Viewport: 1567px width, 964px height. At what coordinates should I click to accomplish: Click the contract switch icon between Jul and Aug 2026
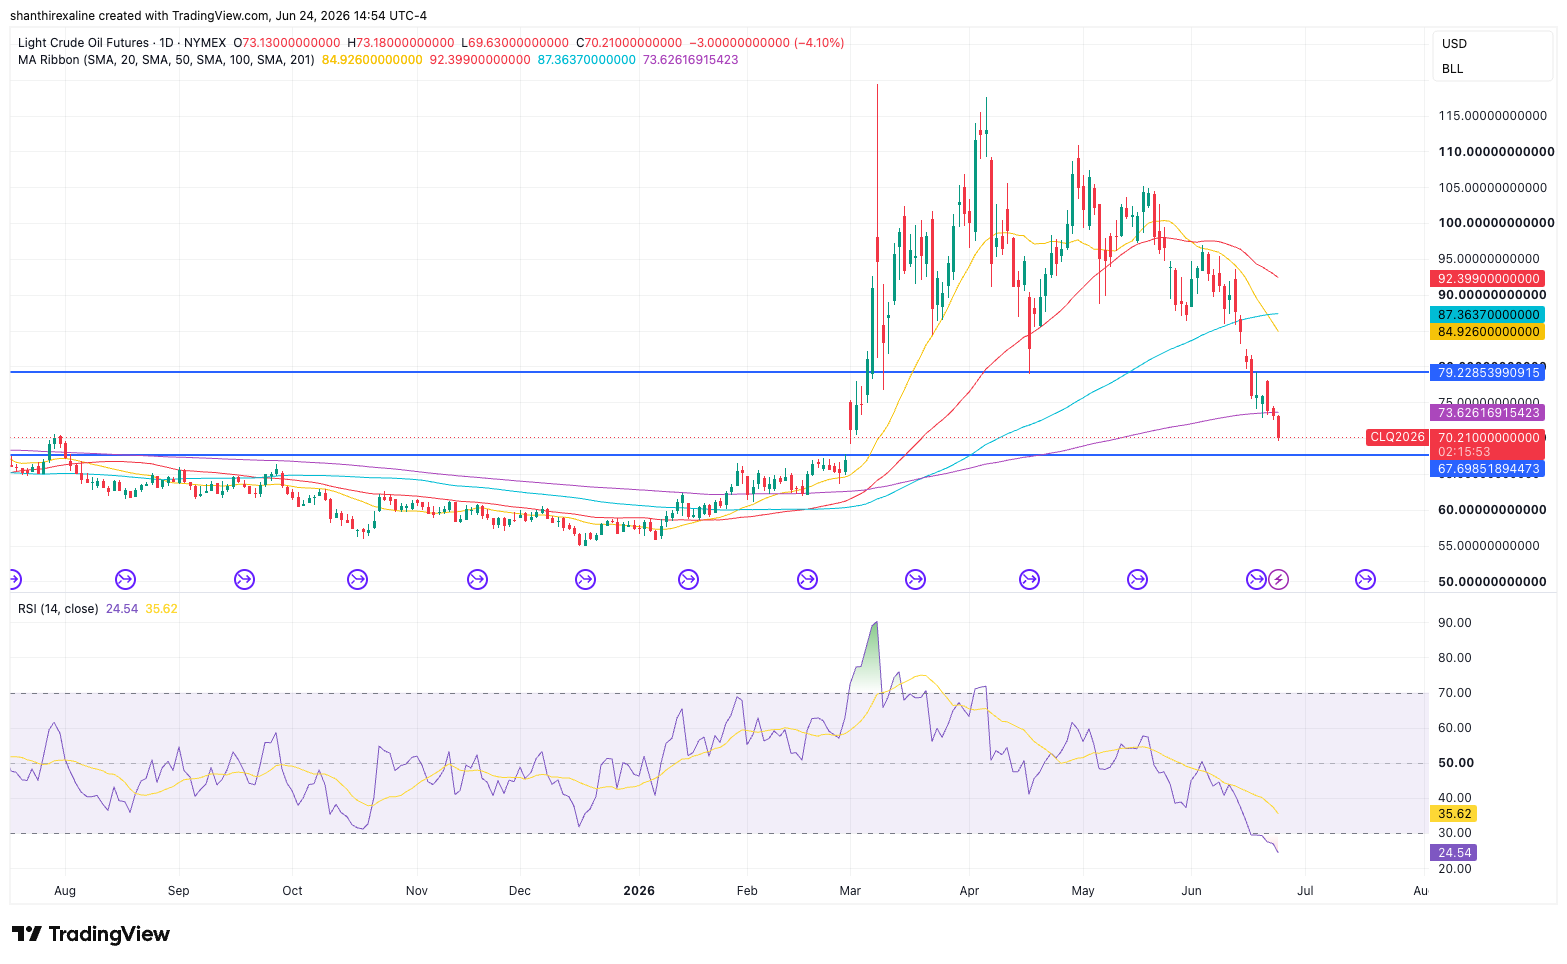pos(1365,579)
